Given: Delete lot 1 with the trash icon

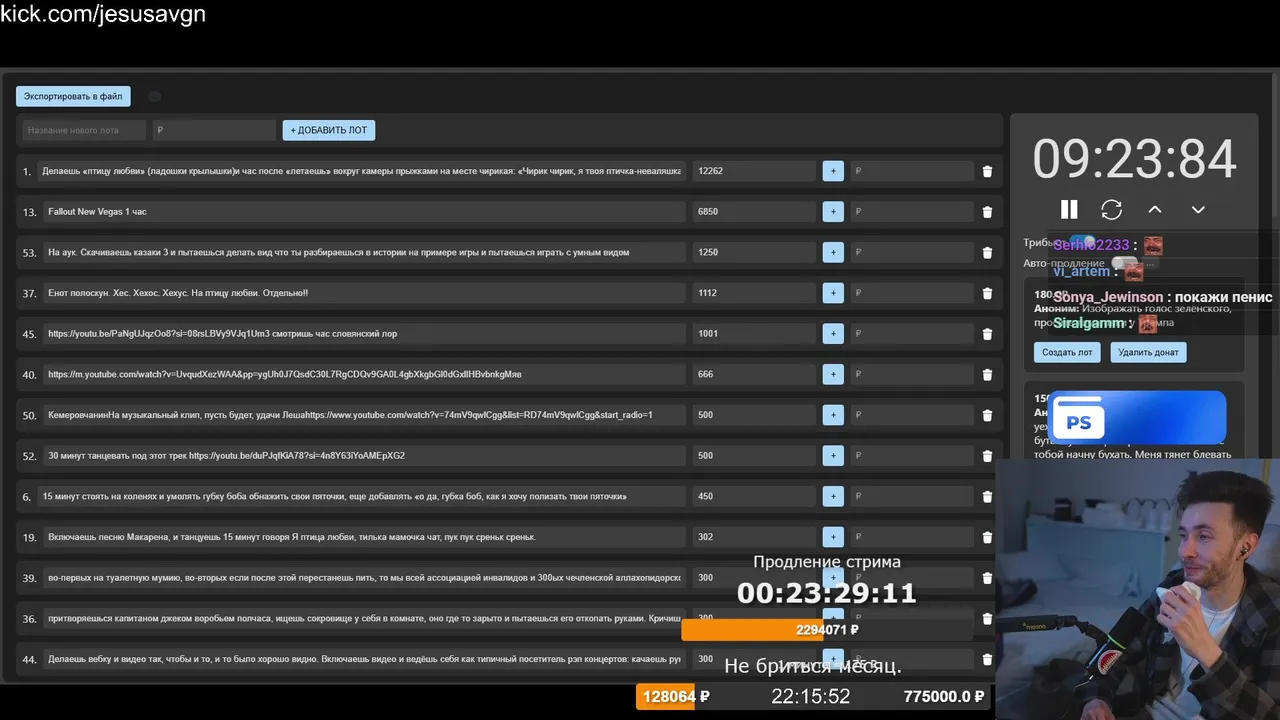Looking at the screenshot, I should [987, 171].
